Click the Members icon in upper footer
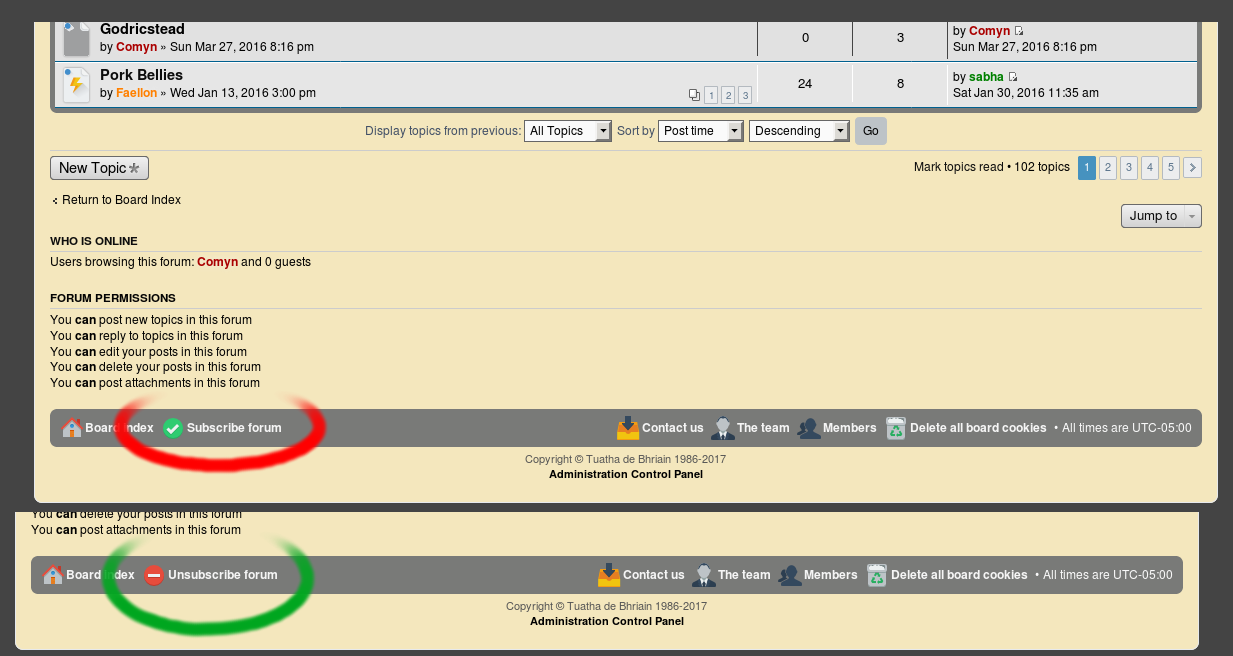This screenshot has height=656, width=1233. (x=808, y=428)
